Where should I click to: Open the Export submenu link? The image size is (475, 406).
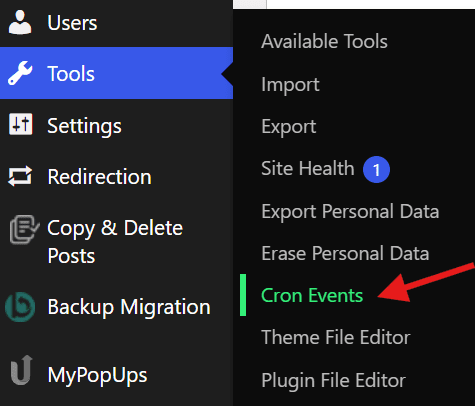[x=289, y=127]
